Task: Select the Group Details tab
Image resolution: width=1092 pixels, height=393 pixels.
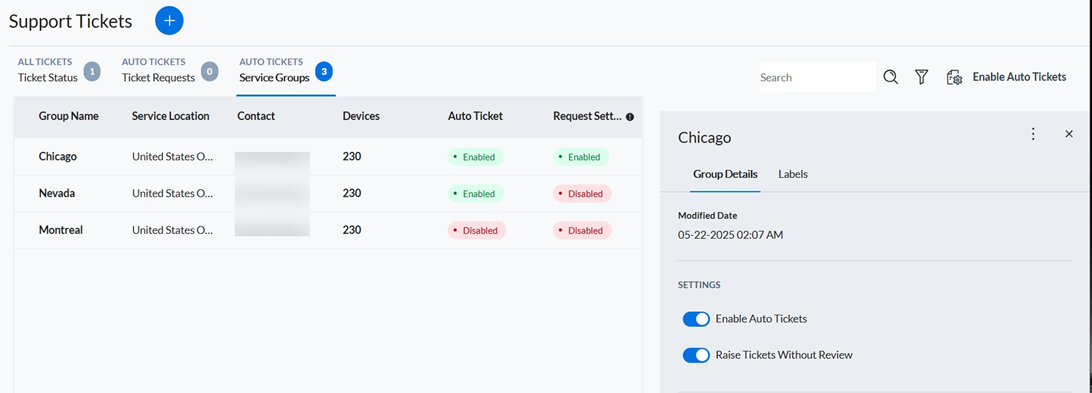Action: click(725, 174)
